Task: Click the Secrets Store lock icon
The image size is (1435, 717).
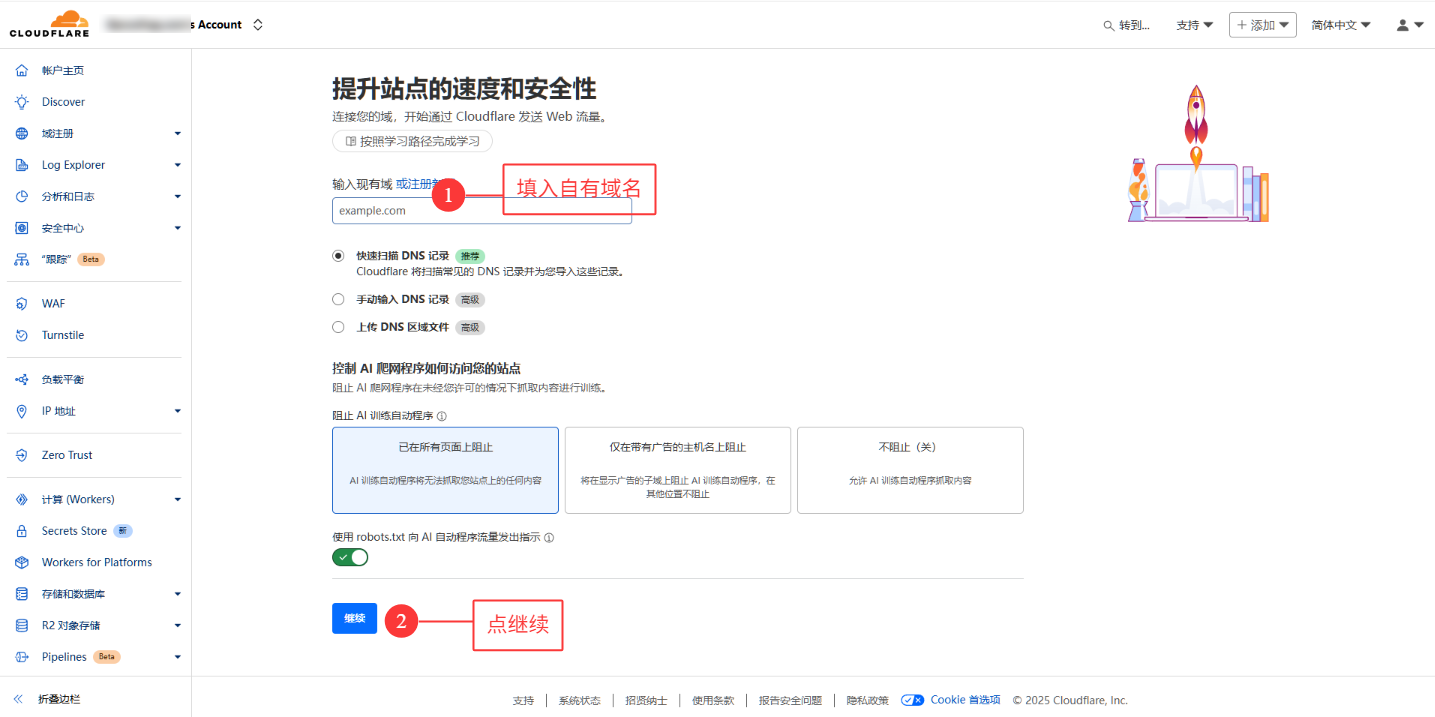Action: pos(22,531)
